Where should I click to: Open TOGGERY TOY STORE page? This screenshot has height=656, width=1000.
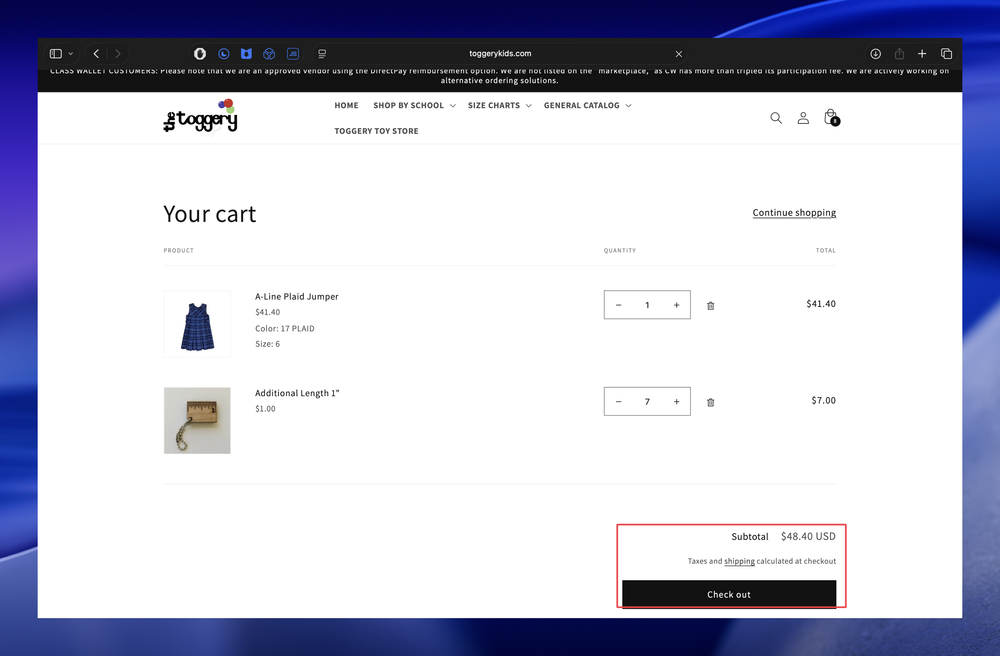coord(376,131)
